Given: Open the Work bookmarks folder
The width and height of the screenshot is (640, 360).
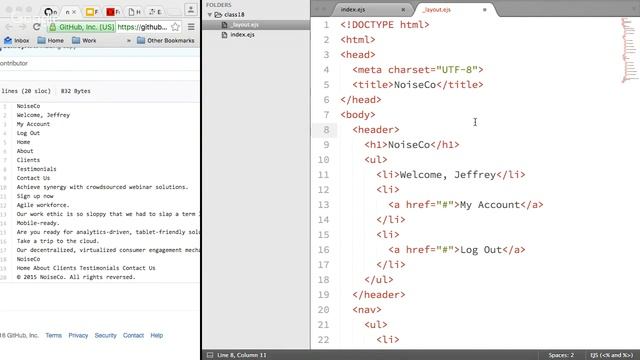Looking at the screenshot, I should click(x=84, y=40).
